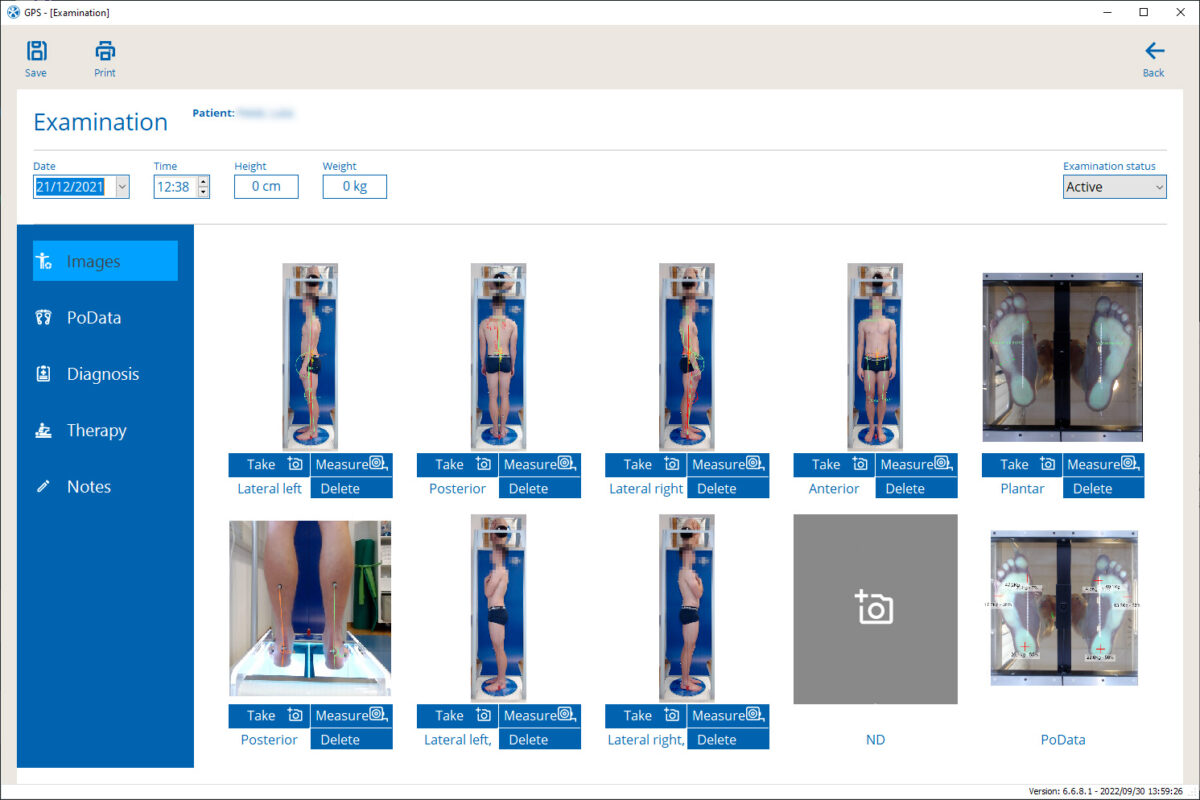Click the Height input field
Viewport: 1200px width, 800px height.
point(266,187)
